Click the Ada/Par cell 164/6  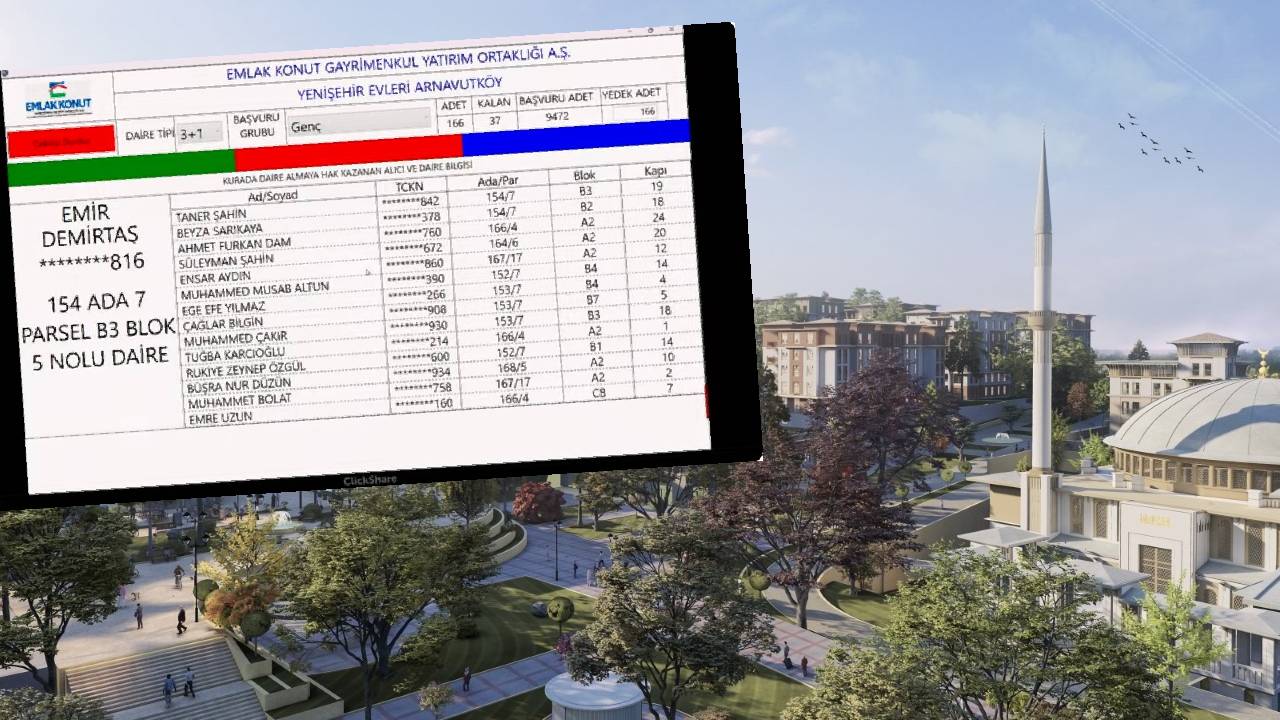tap(502, 243)
